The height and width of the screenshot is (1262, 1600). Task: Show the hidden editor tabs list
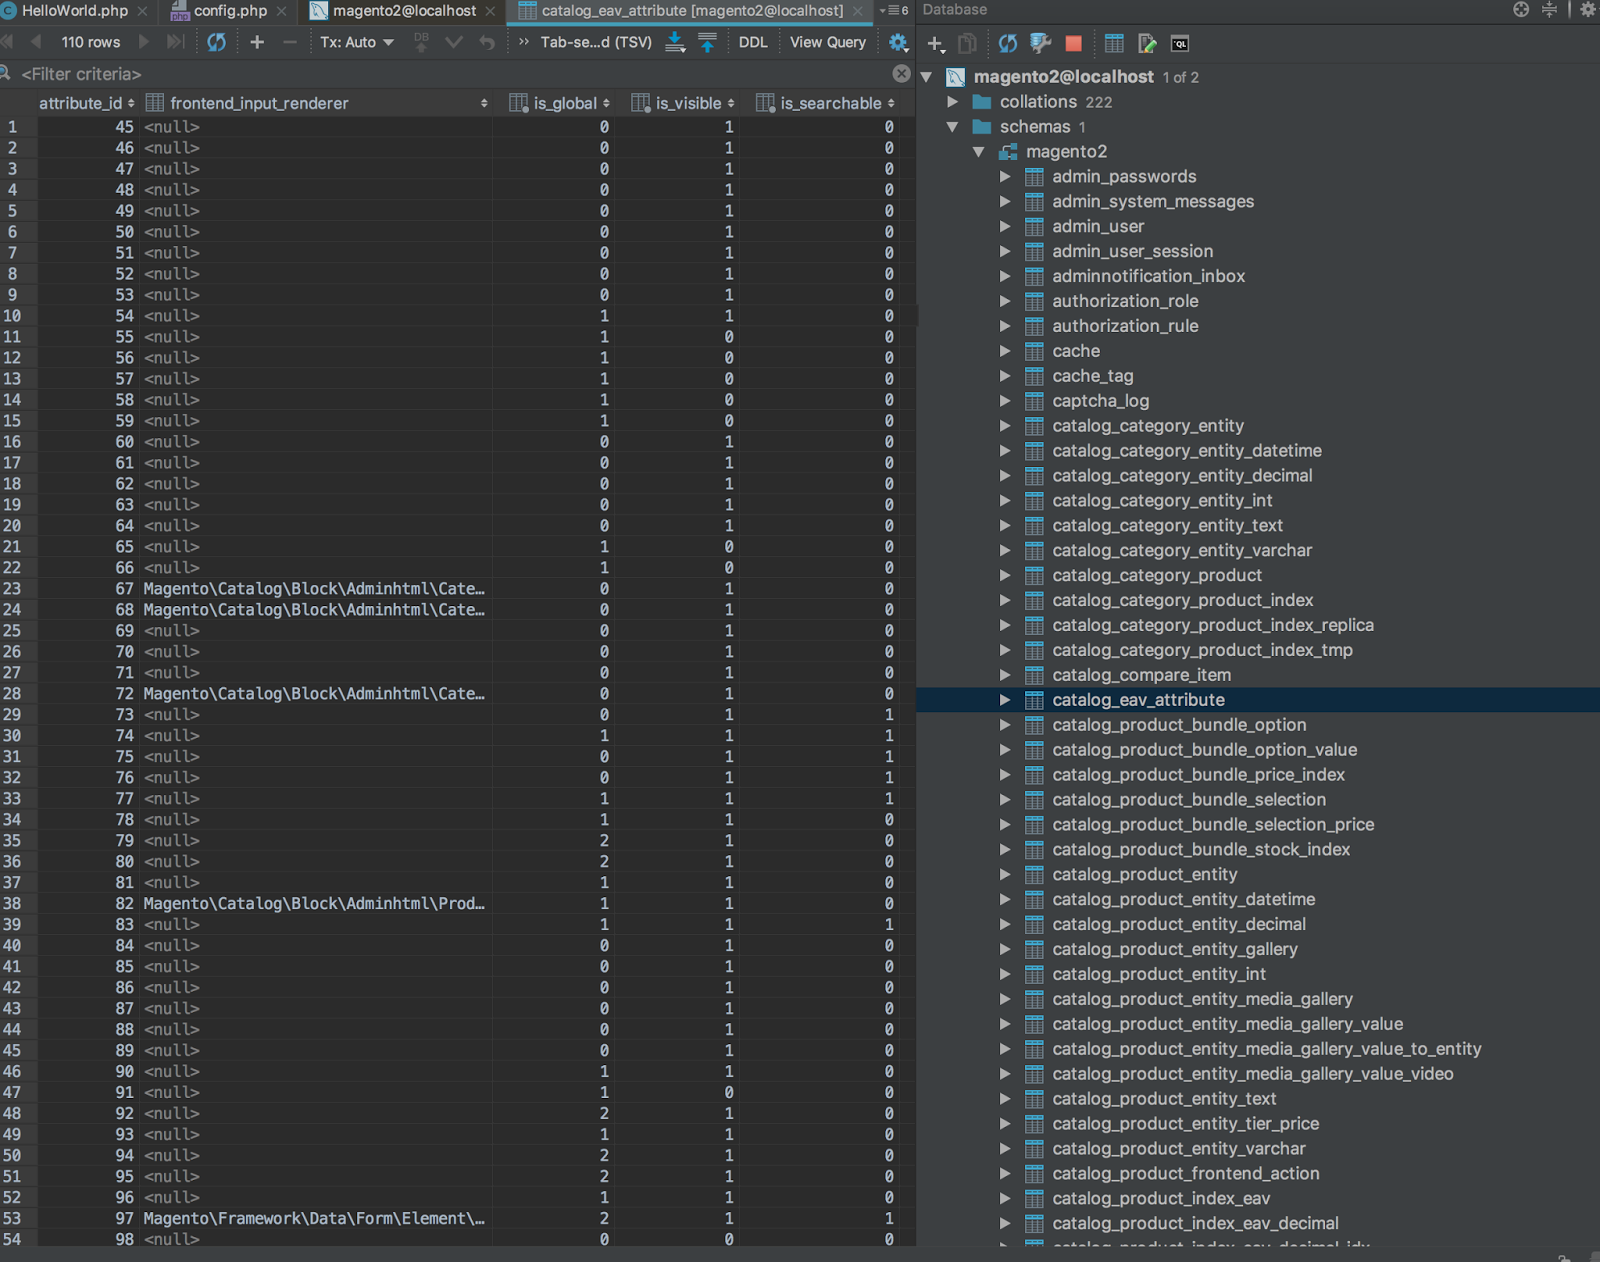[x=894, y=10]
